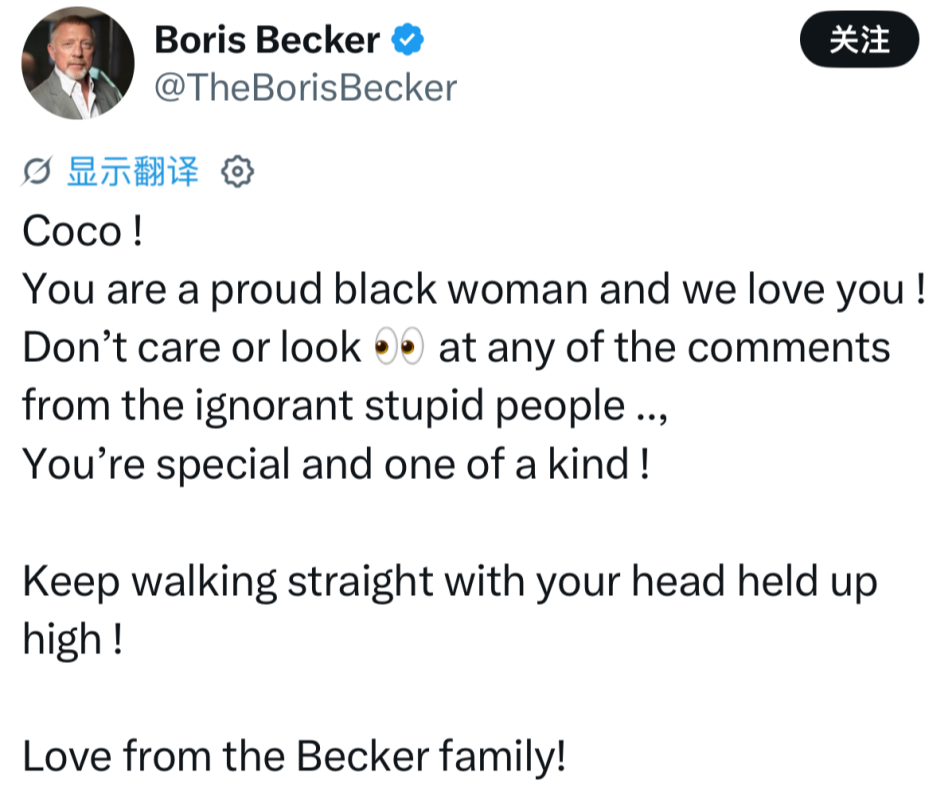
Task: Click the 'Keep walking straight' sentence
Action: point(450,582)
